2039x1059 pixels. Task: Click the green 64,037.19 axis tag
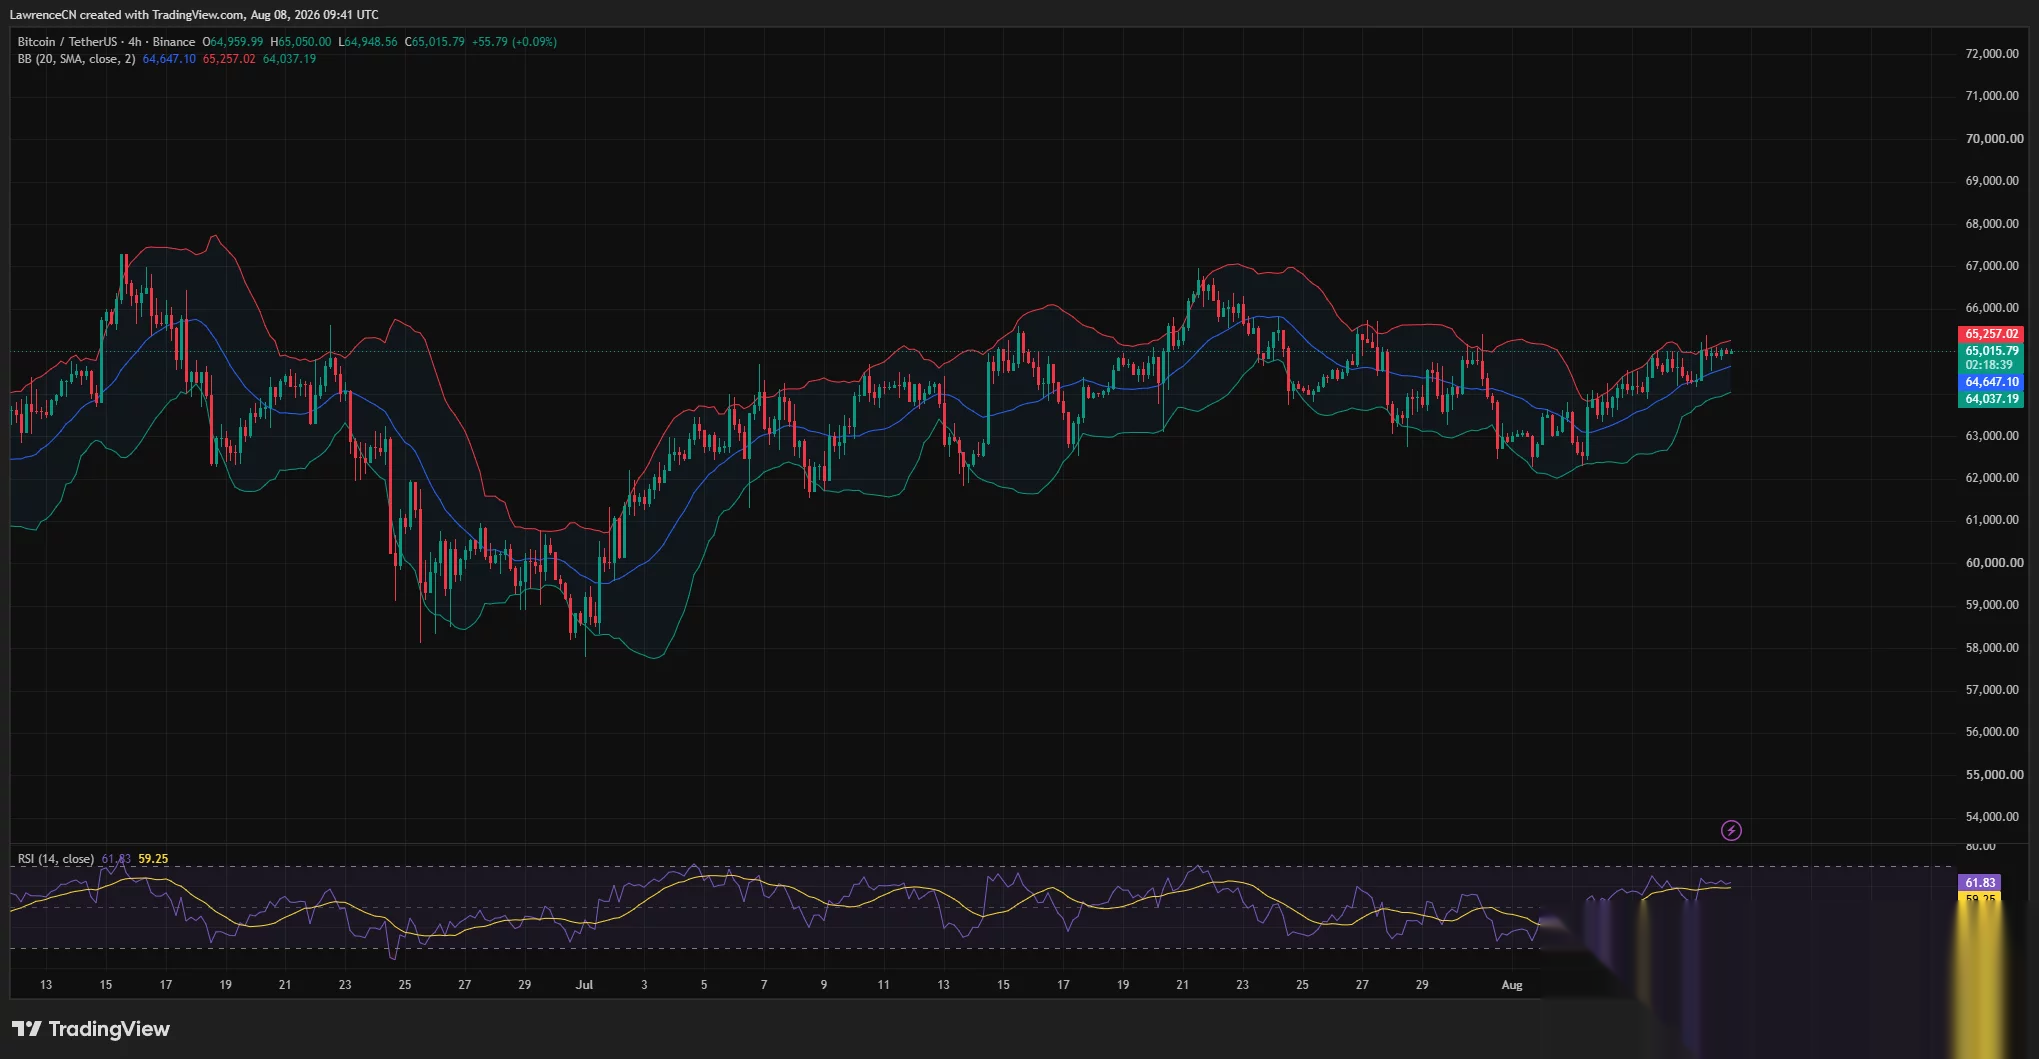coord(1990,399)
